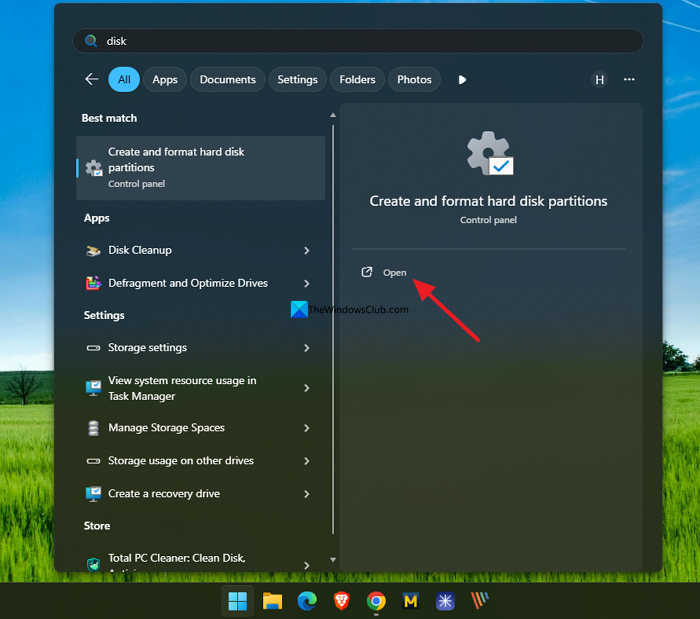Image resolution: width=700 pixels, height=619 pixels.
Task: Click the large gear icon in preview pane
Action: 490,153
